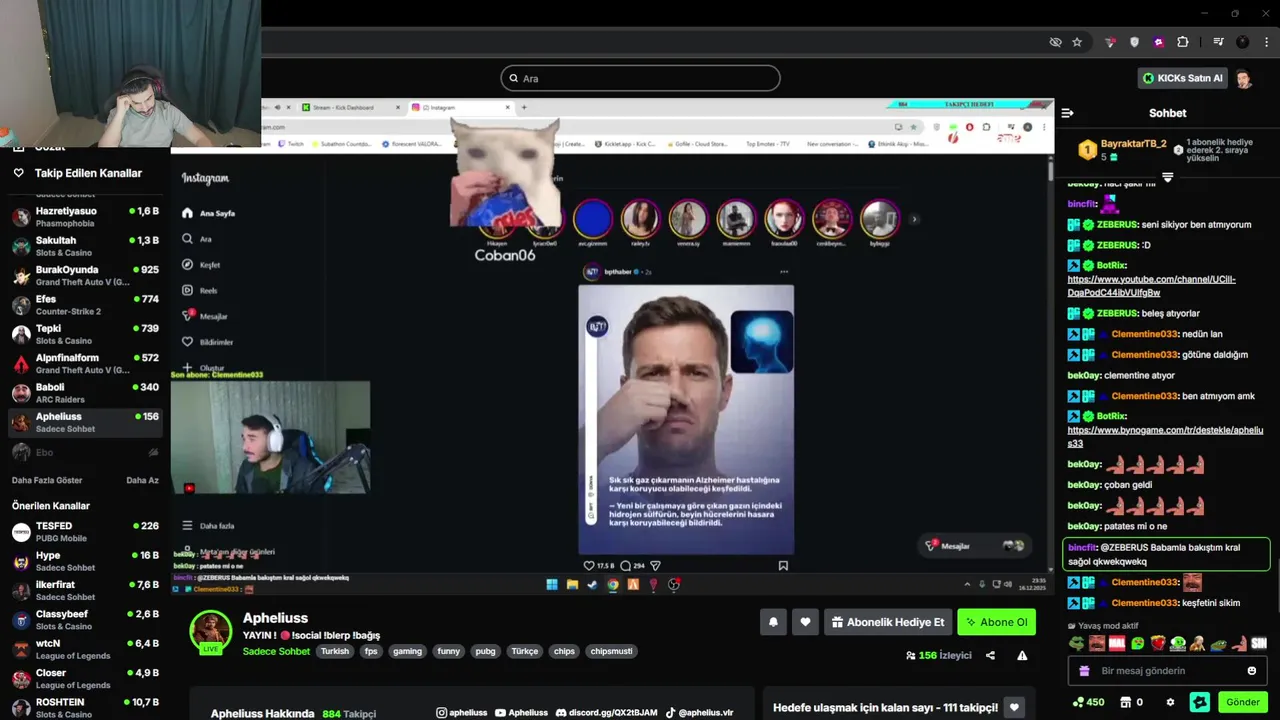Click BayraktarTB_2 top gifter name
Screen dimensions: 1280x720
click(1133, 144)
